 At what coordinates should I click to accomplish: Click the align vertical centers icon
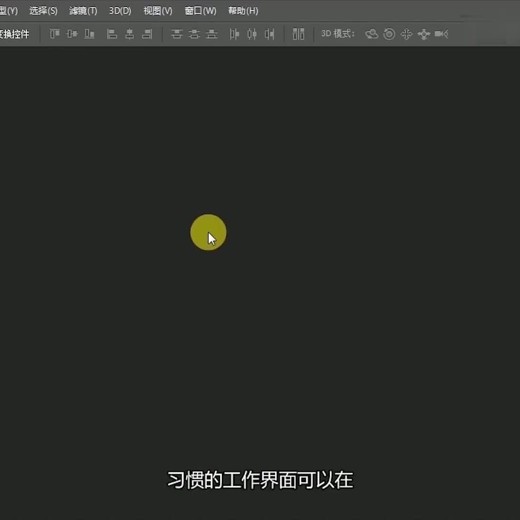(72, 34)
